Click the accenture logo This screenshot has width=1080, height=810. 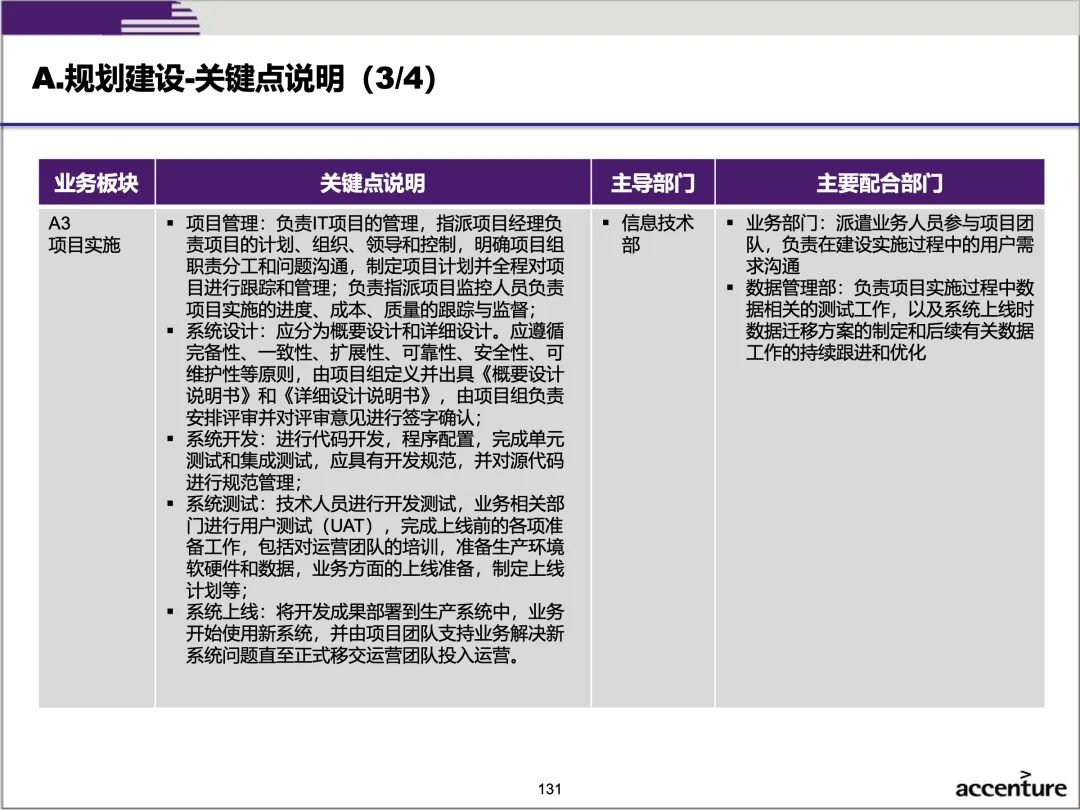click(x=1010, y=785)
